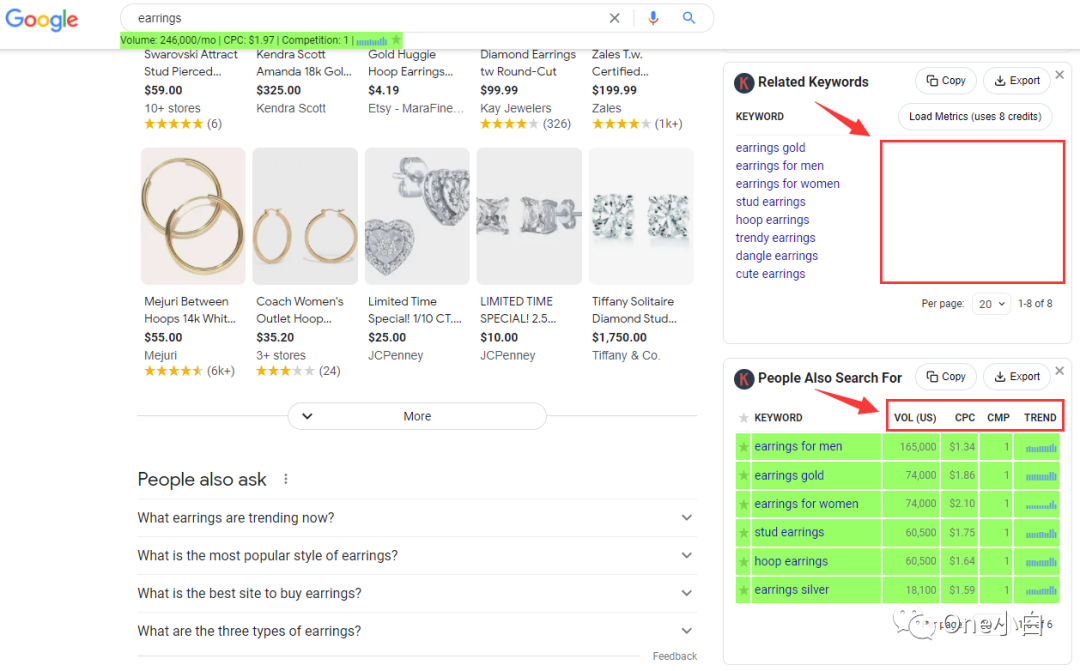Viewport: 1080px width, 671px height.
Task: Expand 'What earrings are trending now?'
Action: pyautogui.click(x=417, y=517)
